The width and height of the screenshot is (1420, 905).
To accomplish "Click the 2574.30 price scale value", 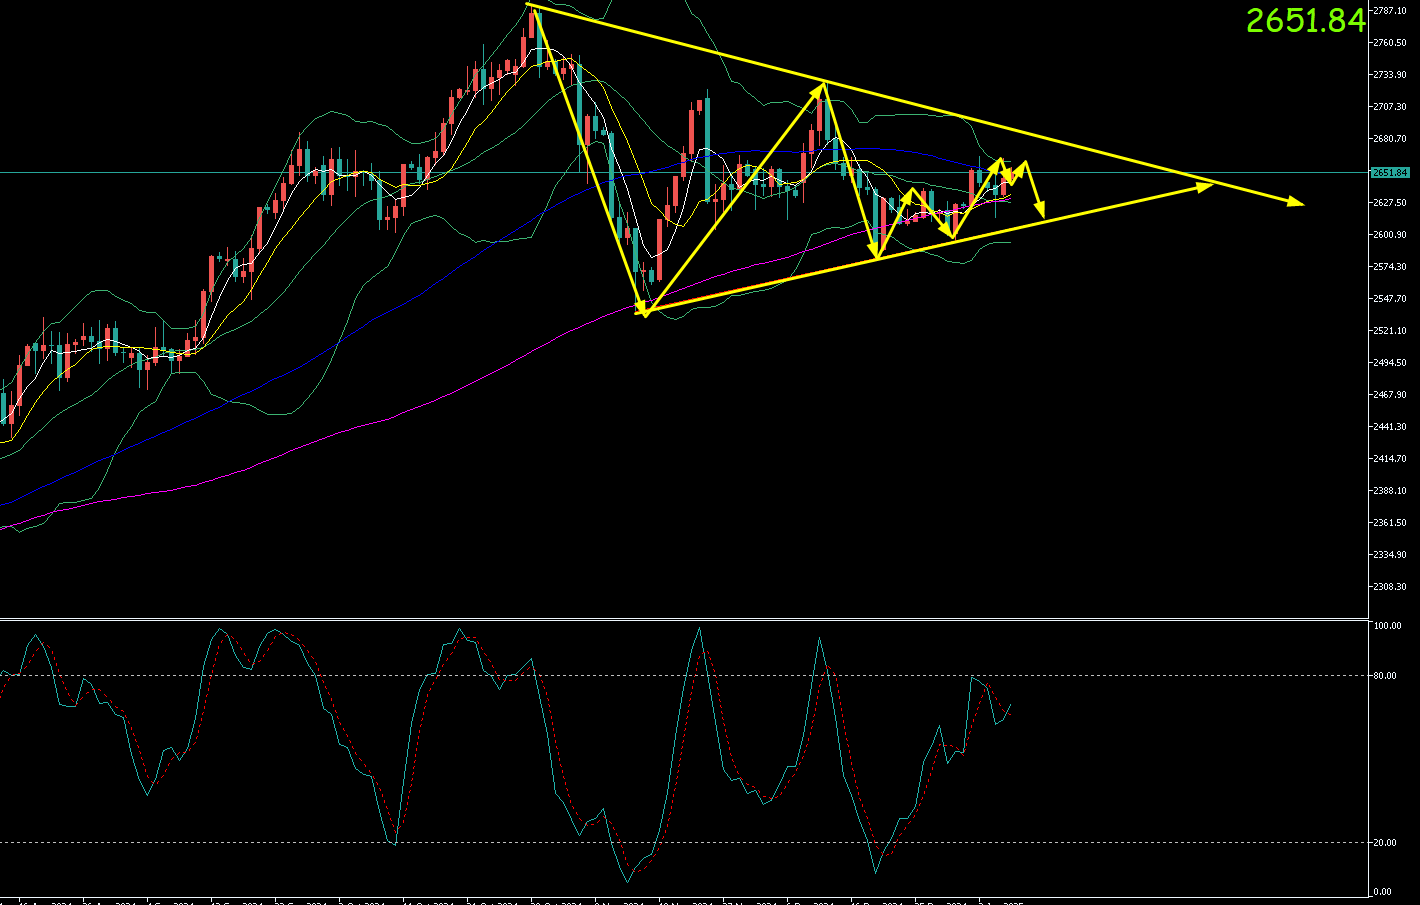I will [x=1390, y=267].
